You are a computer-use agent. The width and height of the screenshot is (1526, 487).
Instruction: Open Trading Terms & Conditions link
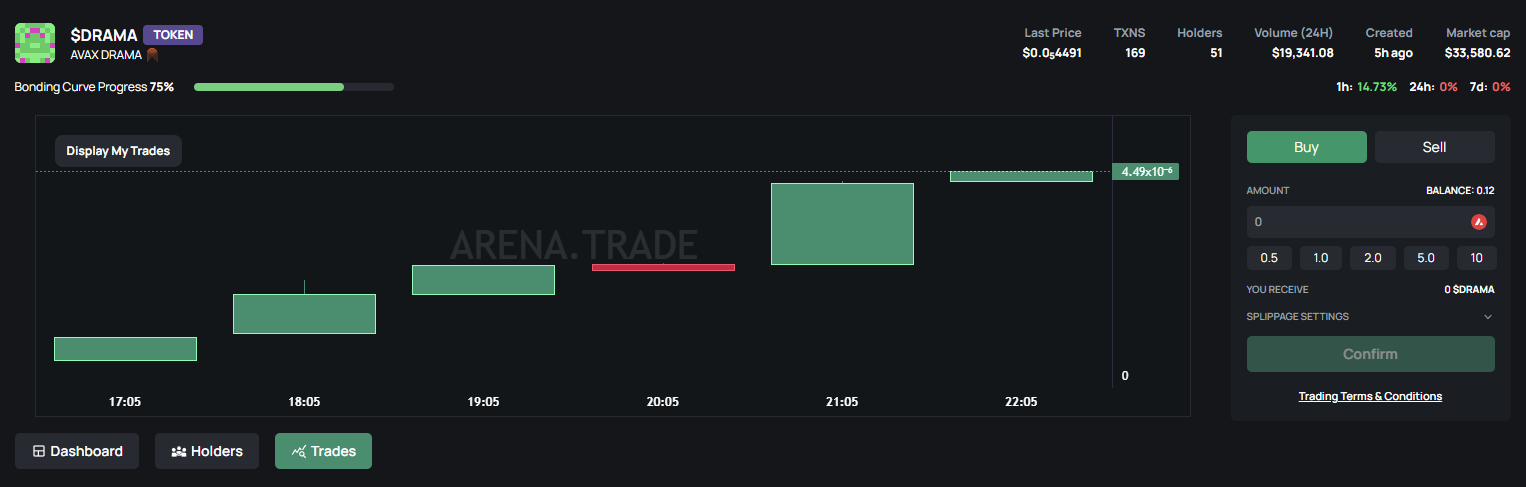pos(1370,396)
